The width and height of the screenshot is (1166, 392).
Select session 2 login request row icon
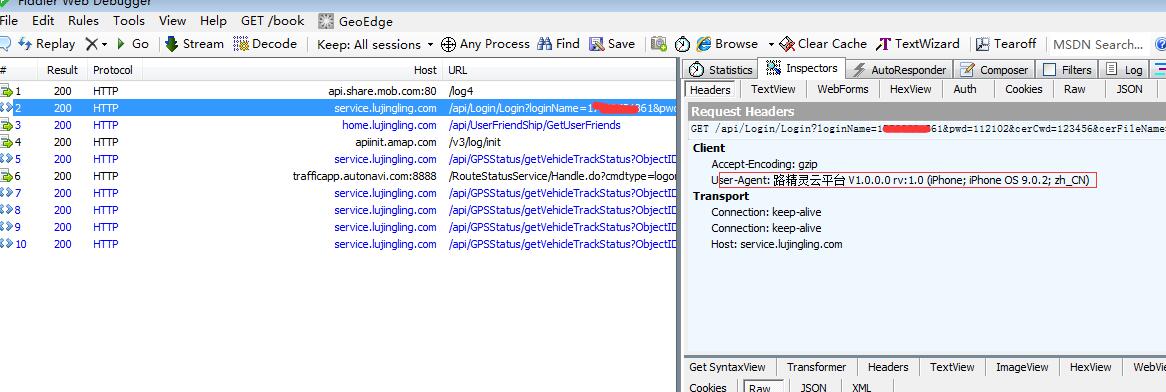pos(7,109)
